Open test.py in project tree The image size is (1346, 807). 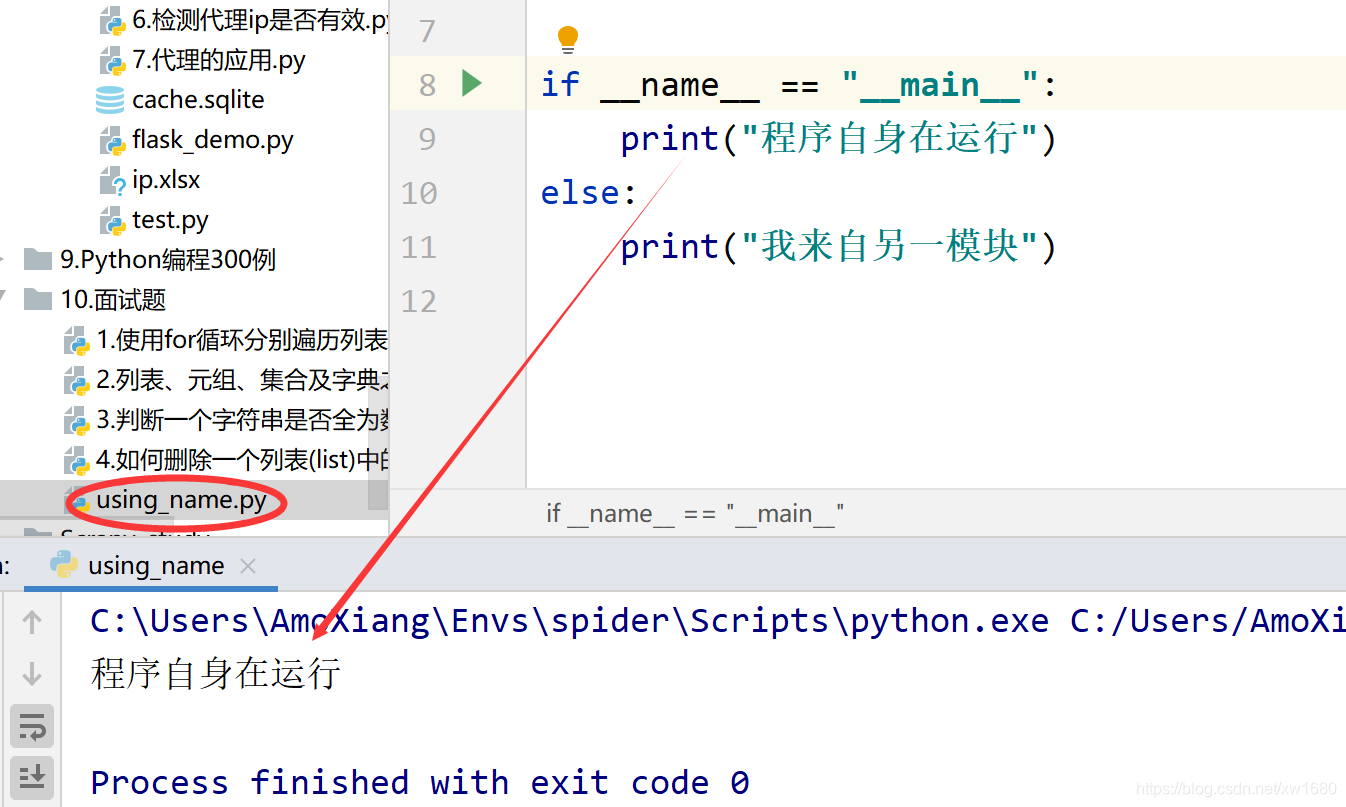coord(170,220)
